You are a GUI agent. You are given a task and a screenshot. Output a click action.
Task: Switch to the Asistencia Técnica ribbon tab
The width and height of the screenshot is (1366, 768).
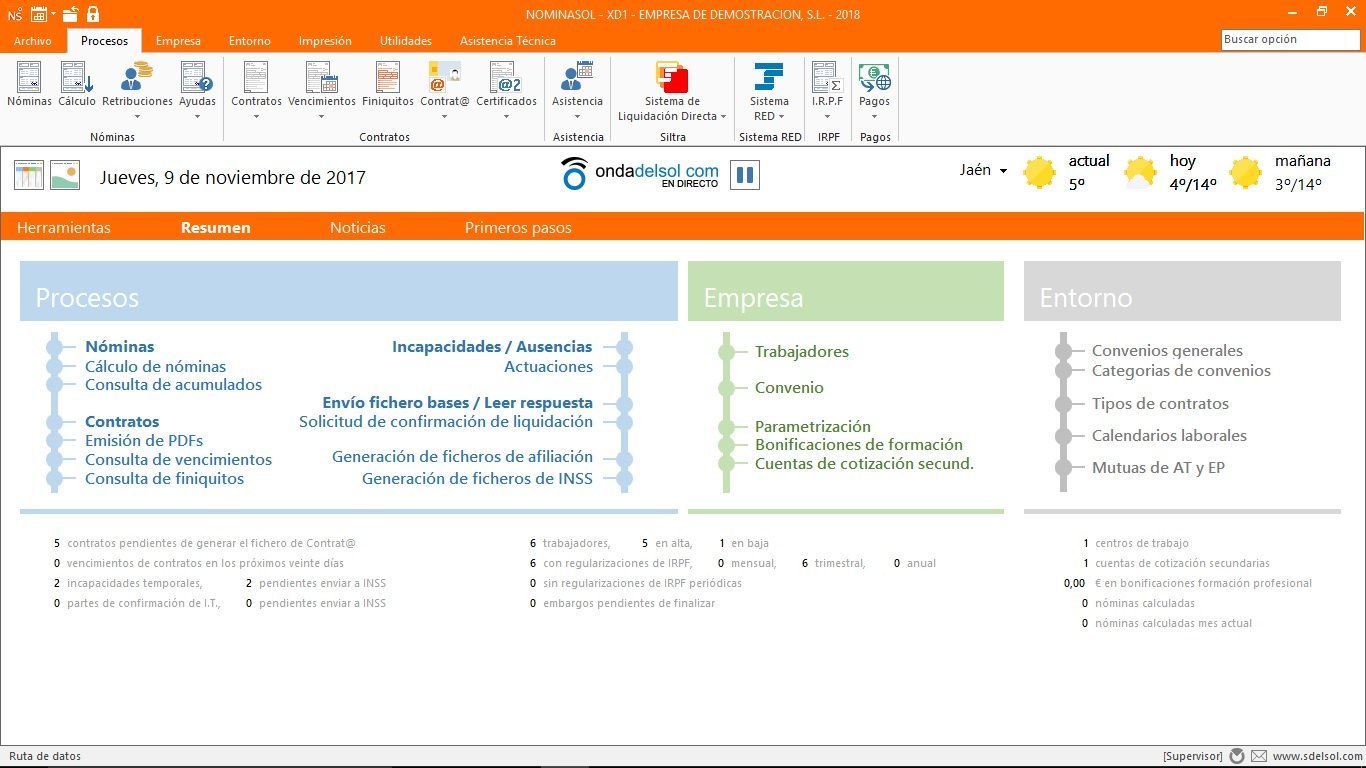tap(508, 41)
